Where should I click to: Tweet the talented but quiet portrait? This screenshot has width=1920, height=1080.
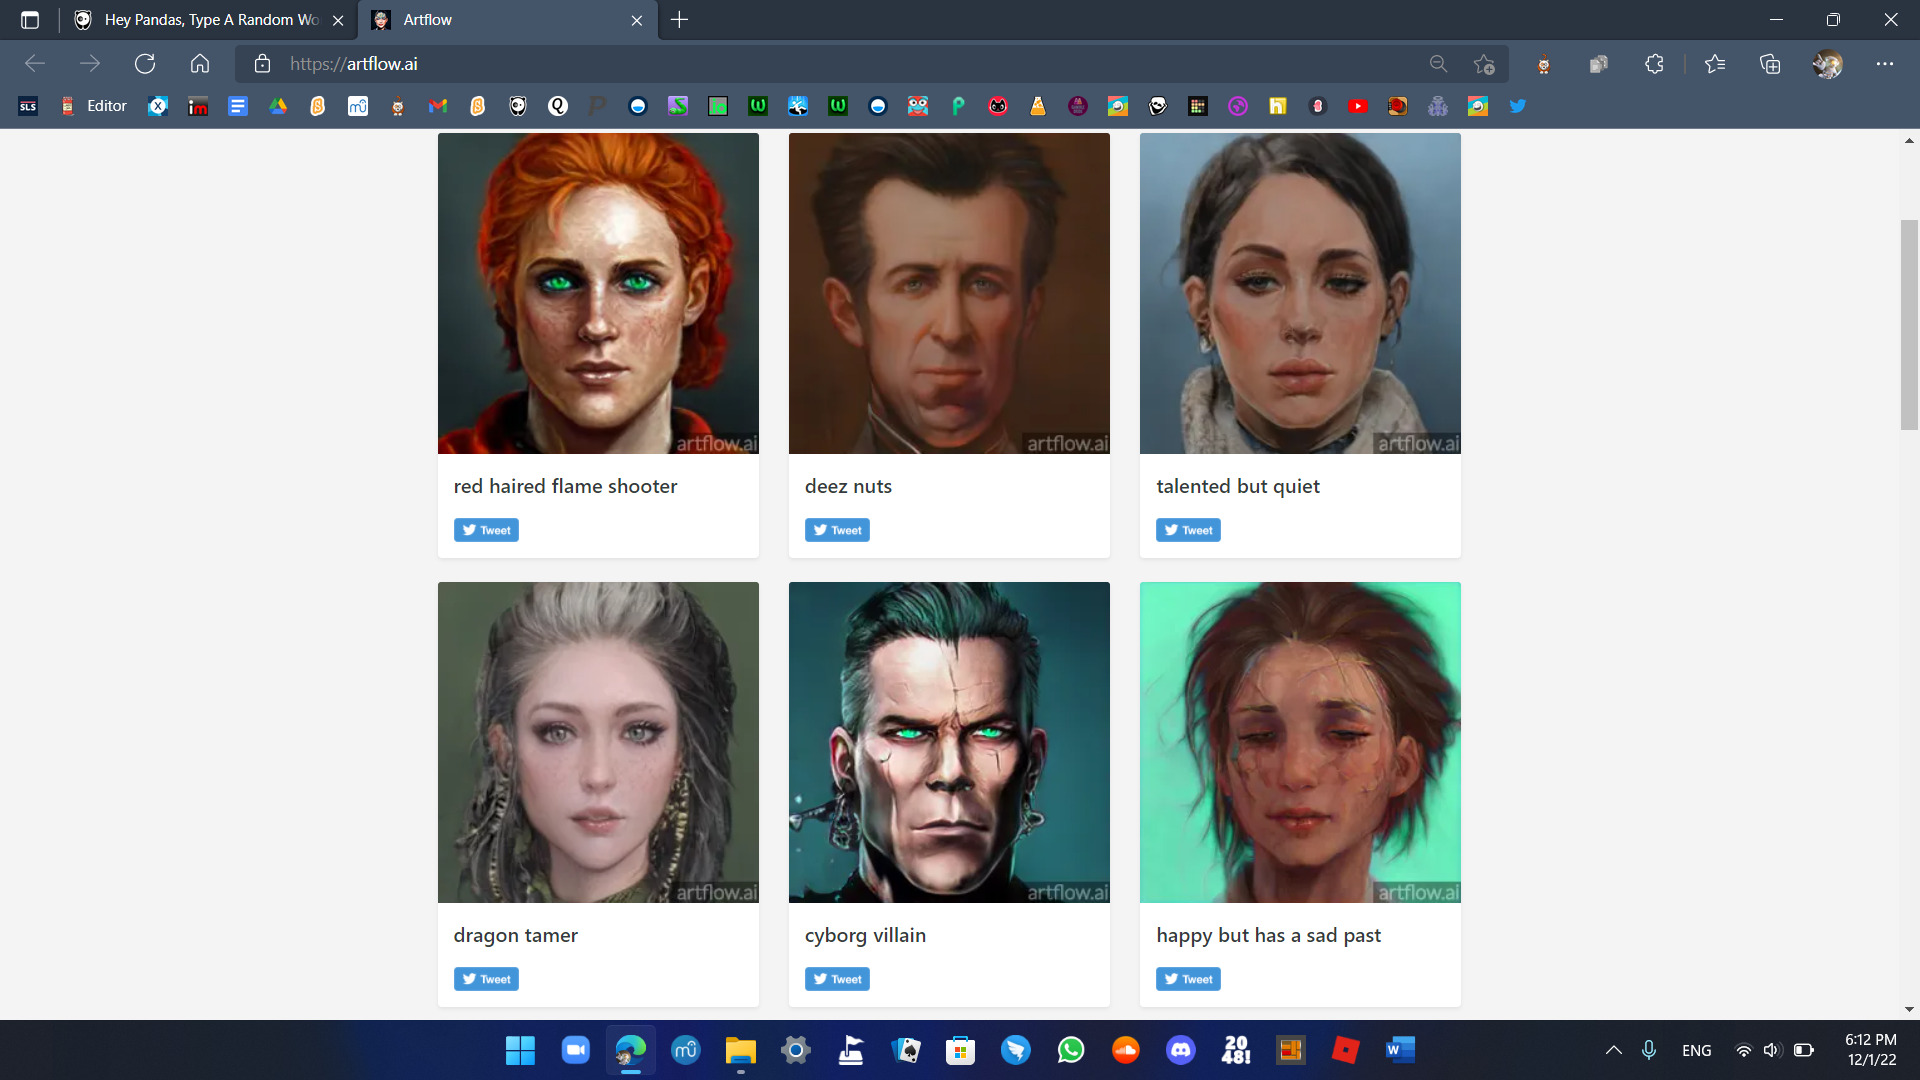click(1188, 530)
